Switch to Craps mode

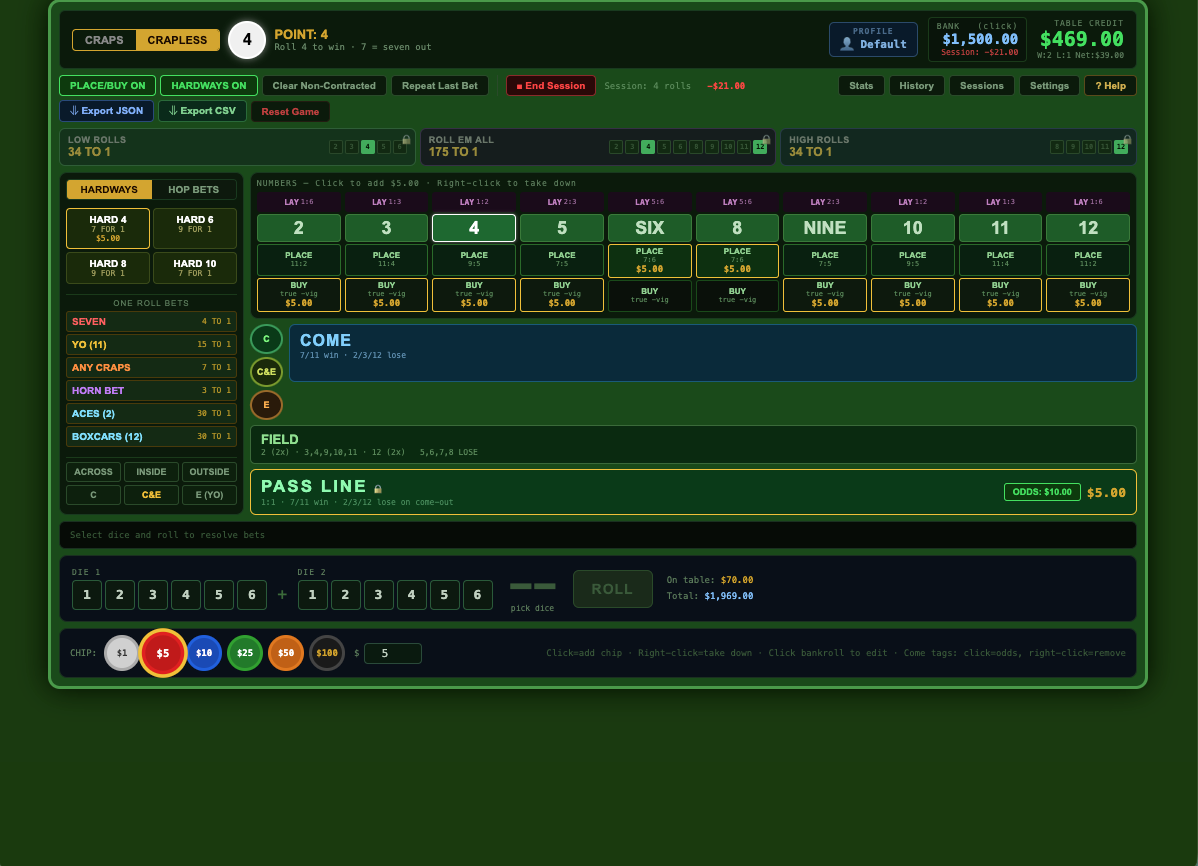[104, 40]
